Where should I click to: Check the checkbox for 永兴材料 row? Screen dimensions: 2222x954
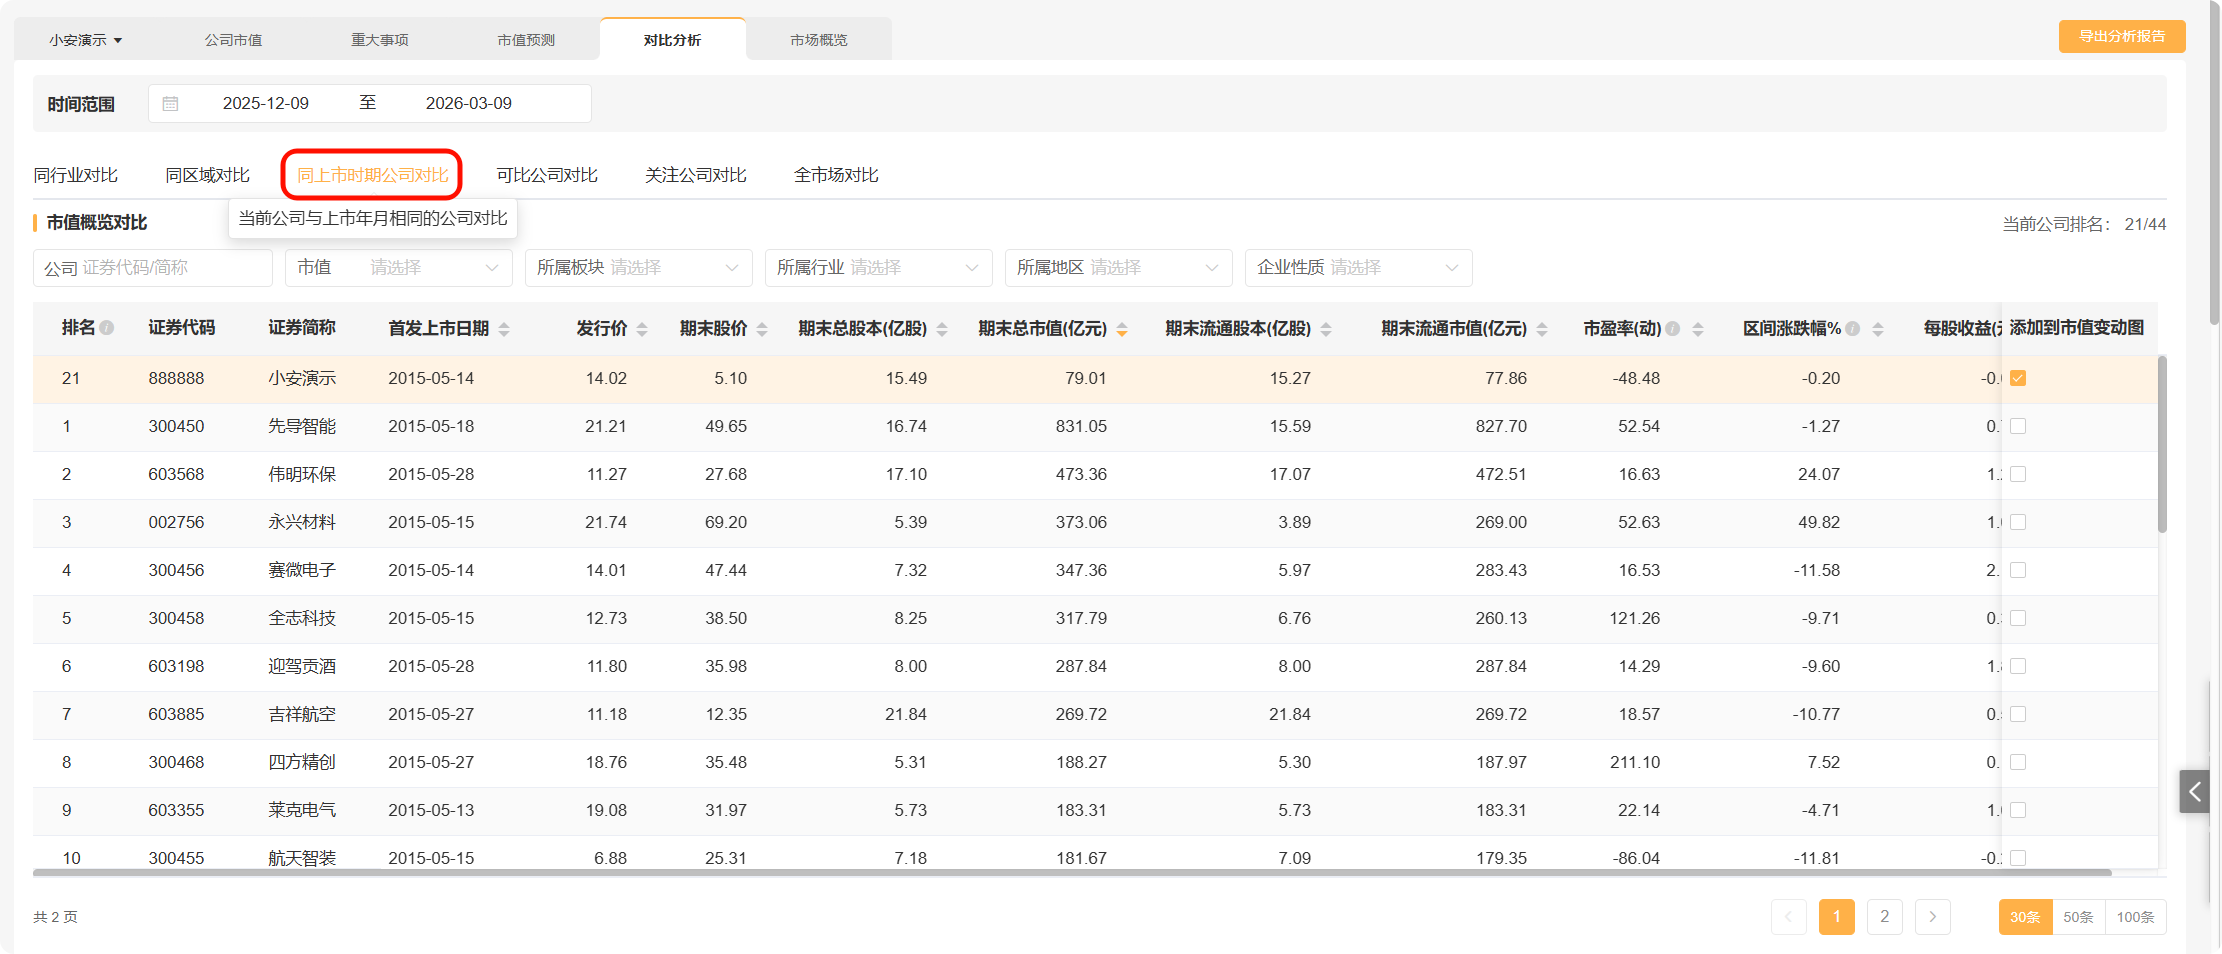(2018, 522)
